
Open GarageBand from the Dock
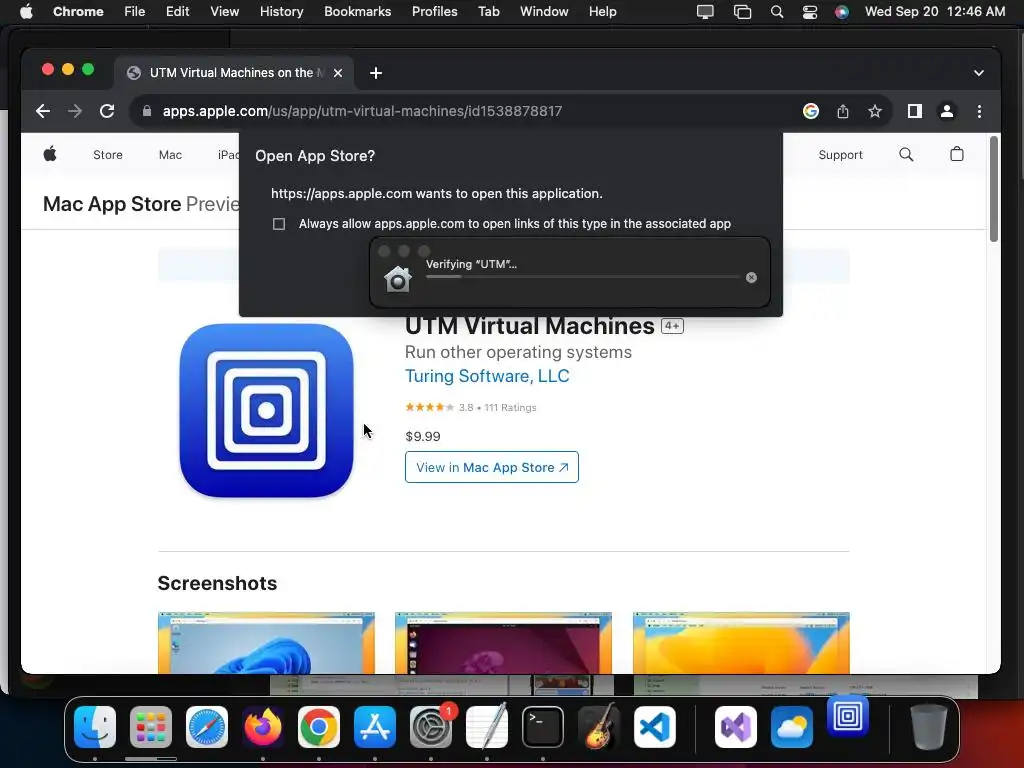coord(599,727)
